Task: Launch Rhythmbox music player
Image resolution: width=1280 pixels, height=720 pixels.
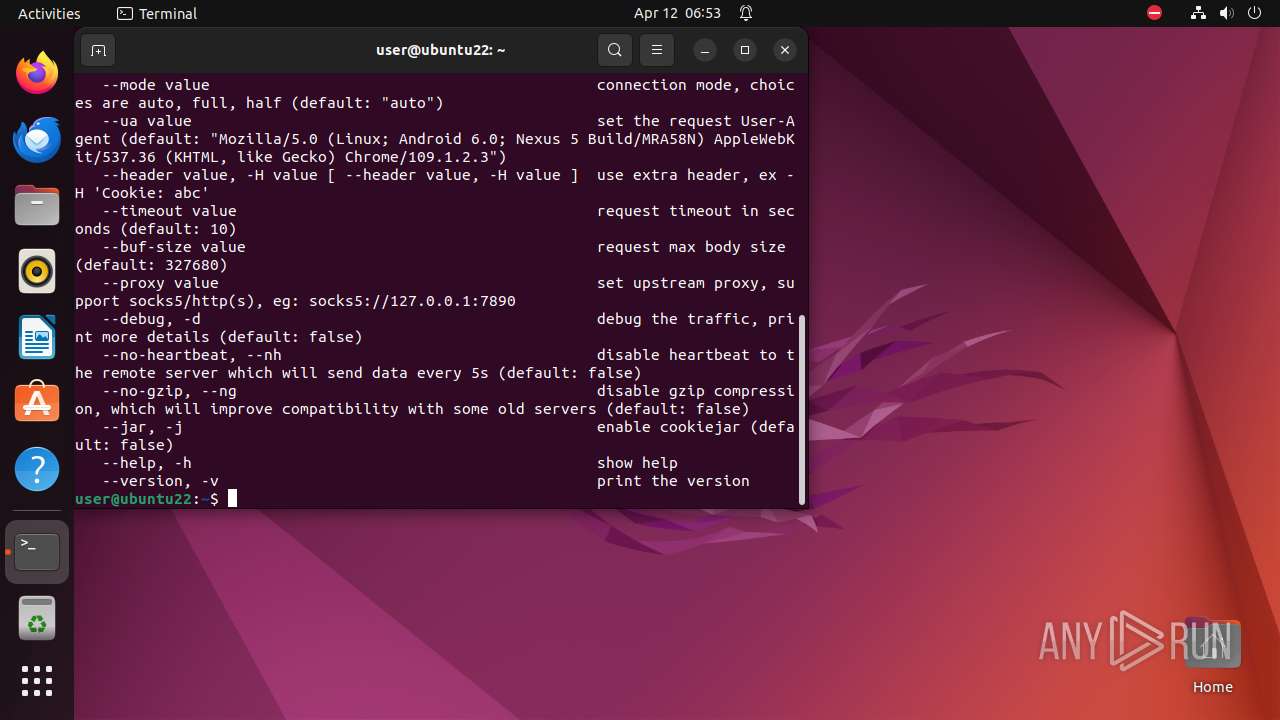Action: coord(37,271)
